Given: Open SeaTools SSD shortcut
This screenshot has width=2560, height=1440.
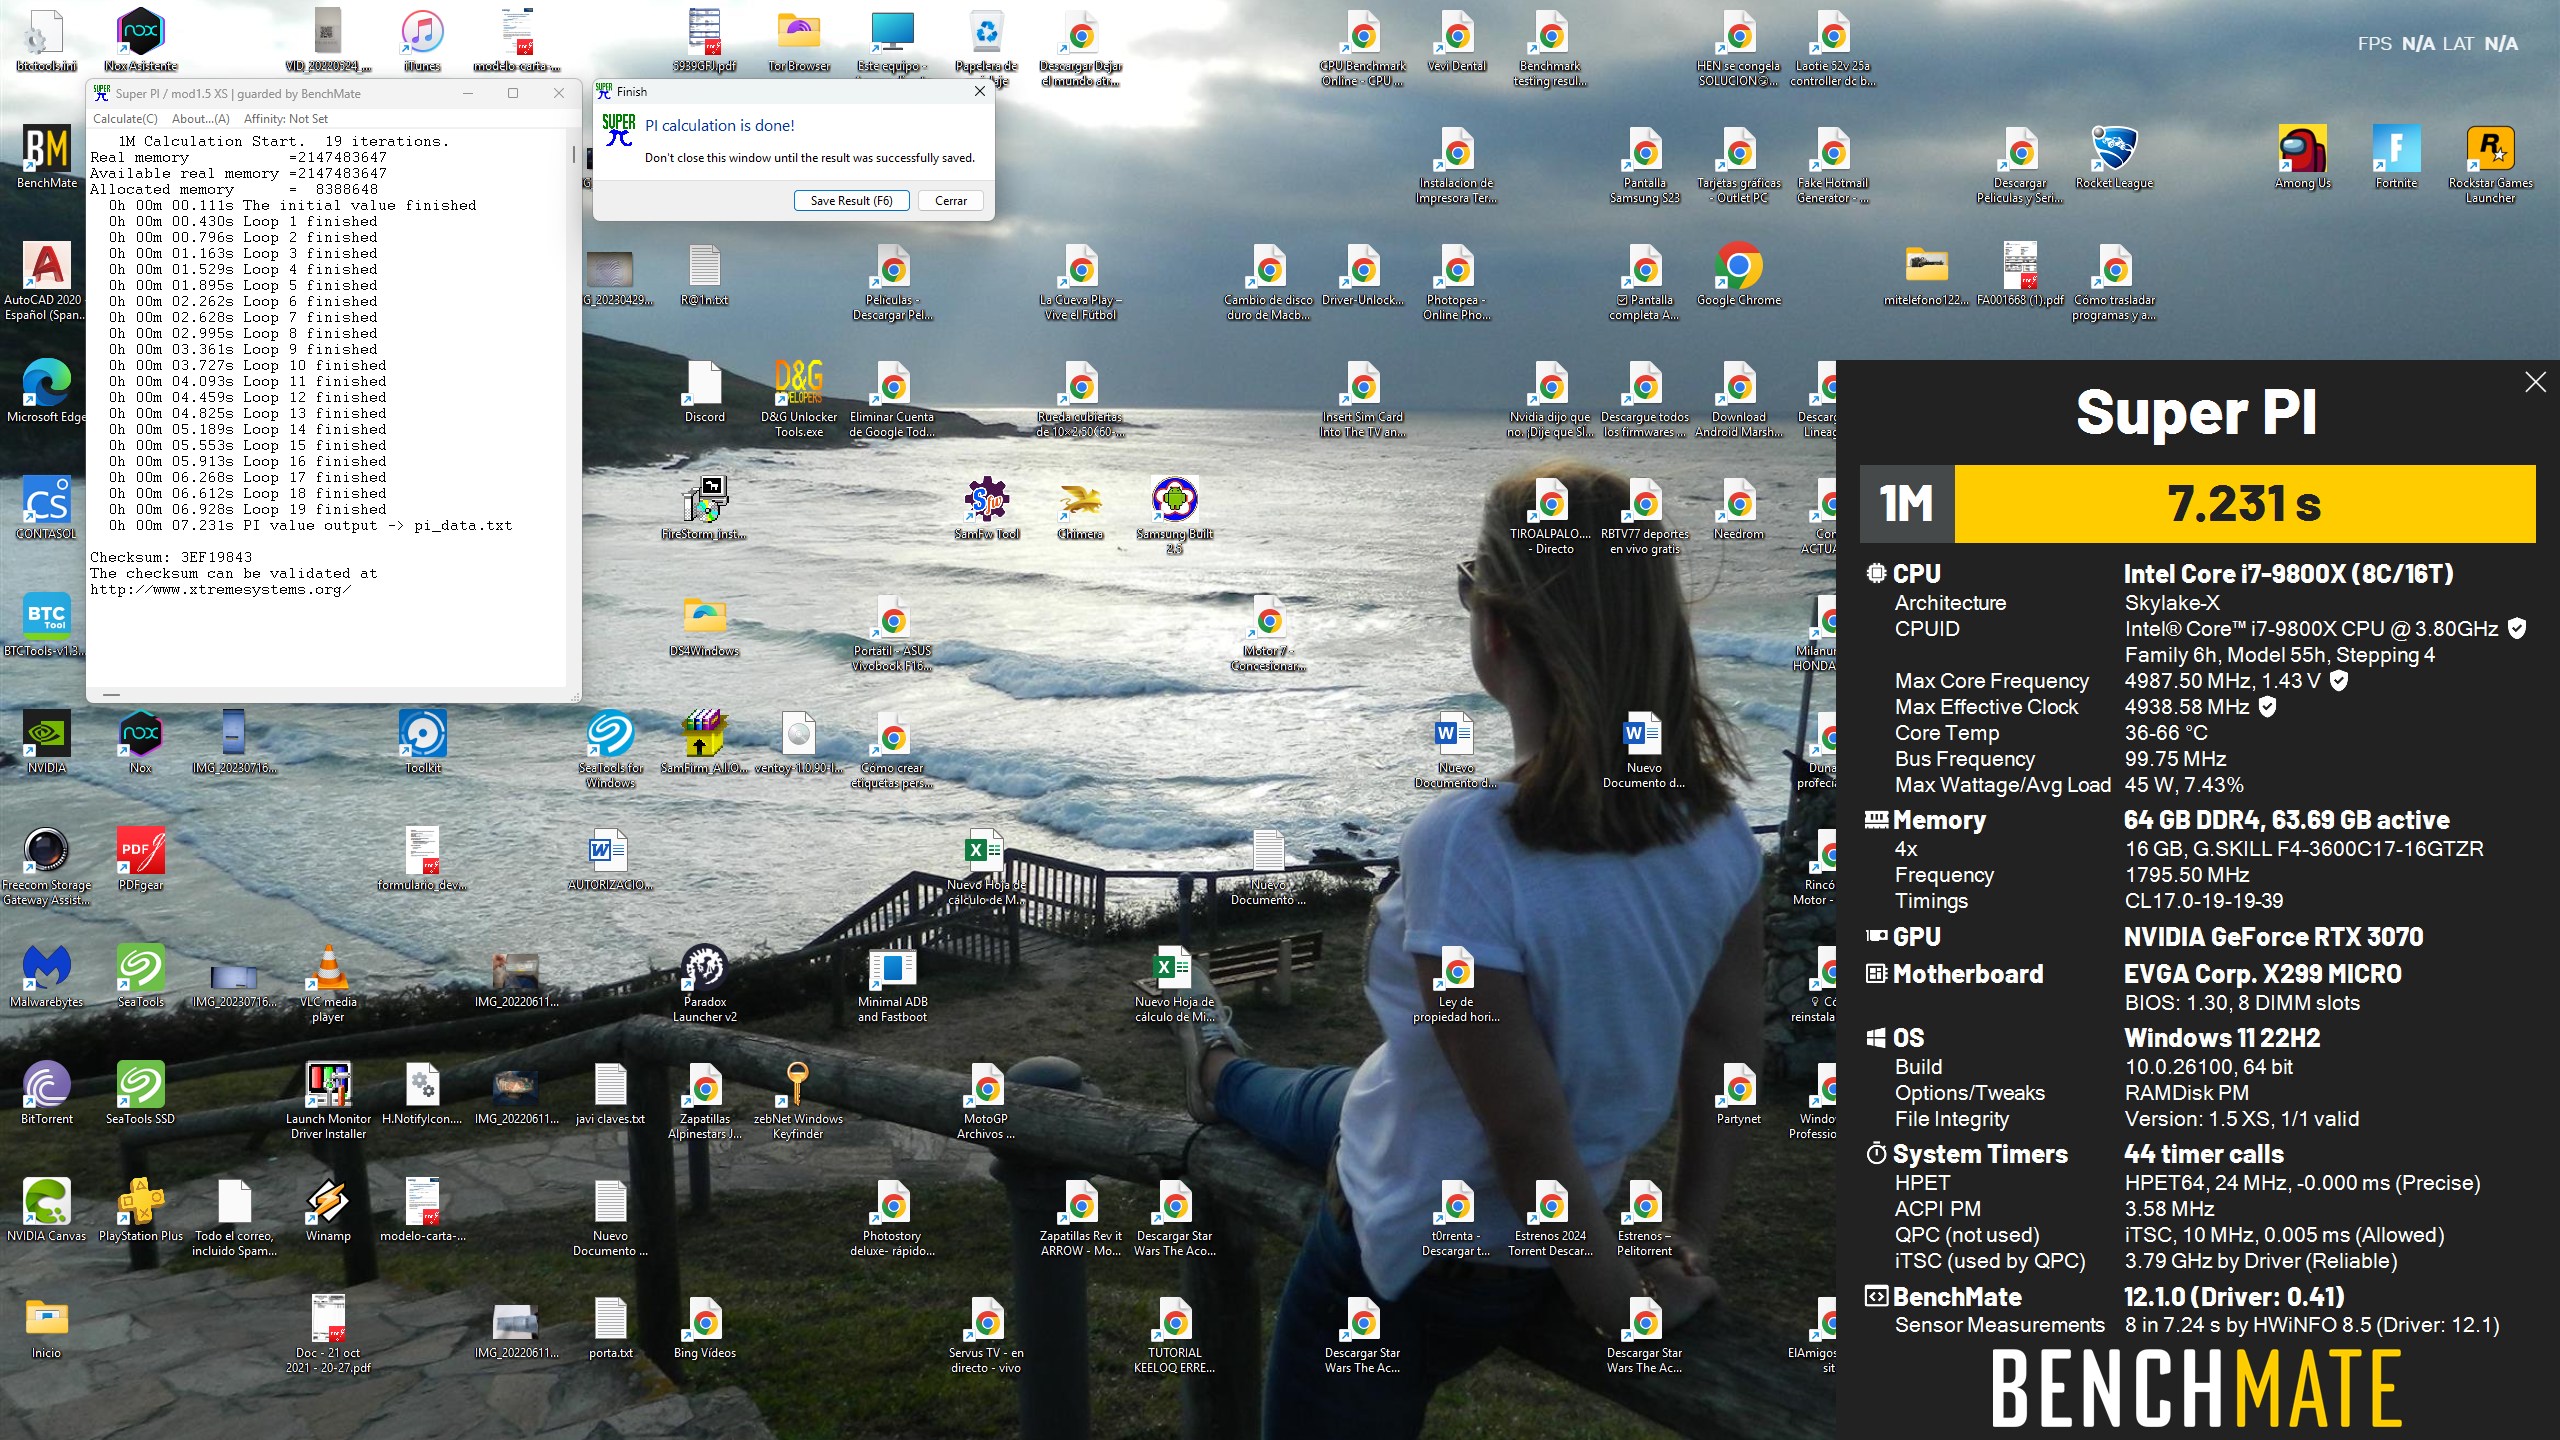Looking at the screenshot, I should (x=141, y=1093).
